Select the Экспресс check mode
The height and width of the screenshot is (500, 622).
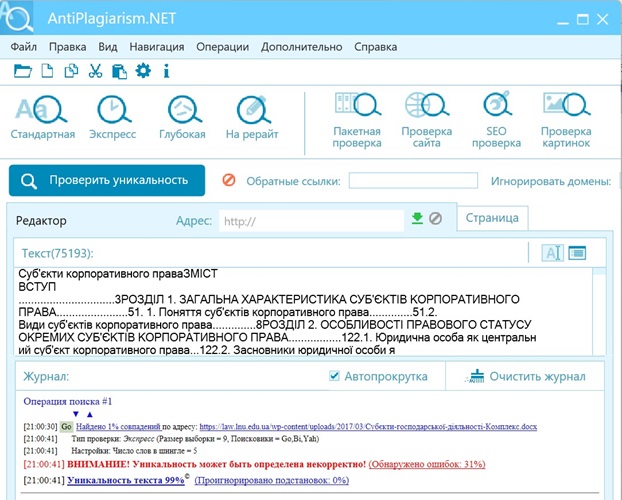click(x=113, y=117)
